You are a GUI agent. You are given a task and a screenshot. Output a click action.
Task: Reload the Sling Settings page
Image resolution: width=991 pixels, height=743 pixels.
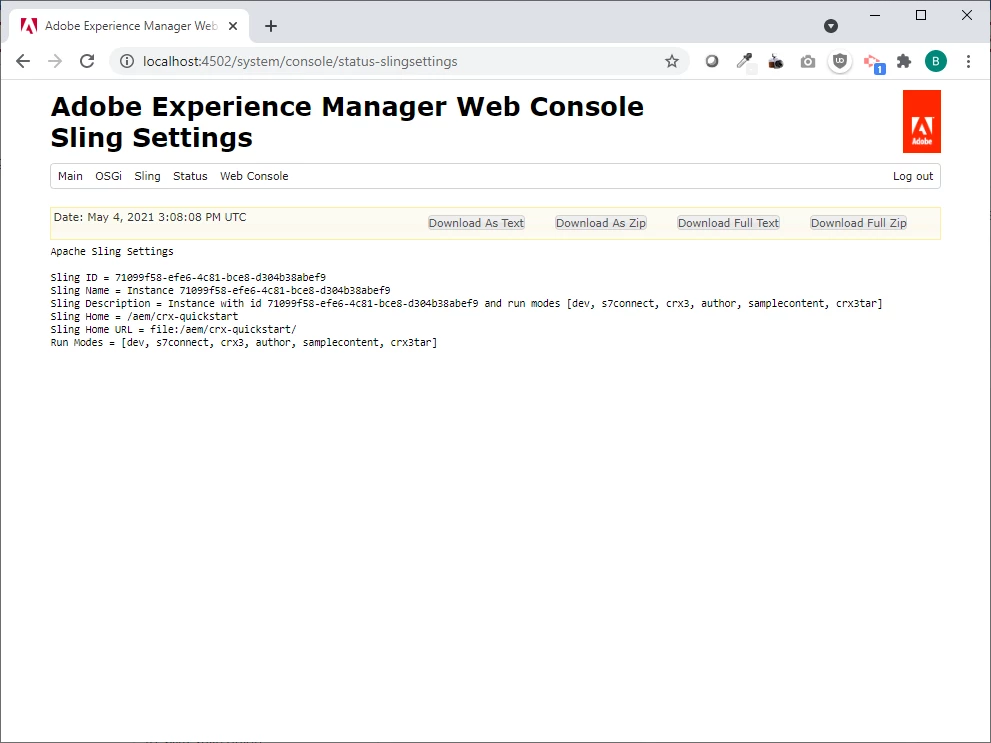(87, 61)
